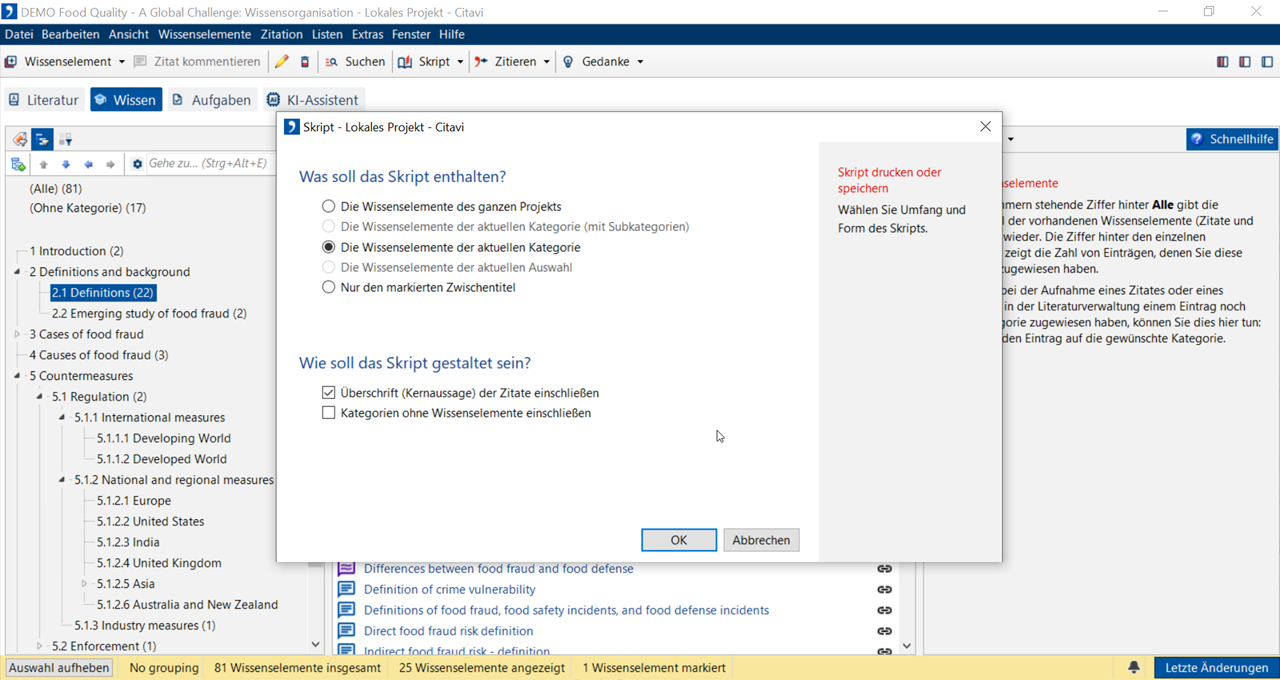Click the pencil edit icon in toolbar
This screenshot has width=1280, height=680.
pos(281,62)
